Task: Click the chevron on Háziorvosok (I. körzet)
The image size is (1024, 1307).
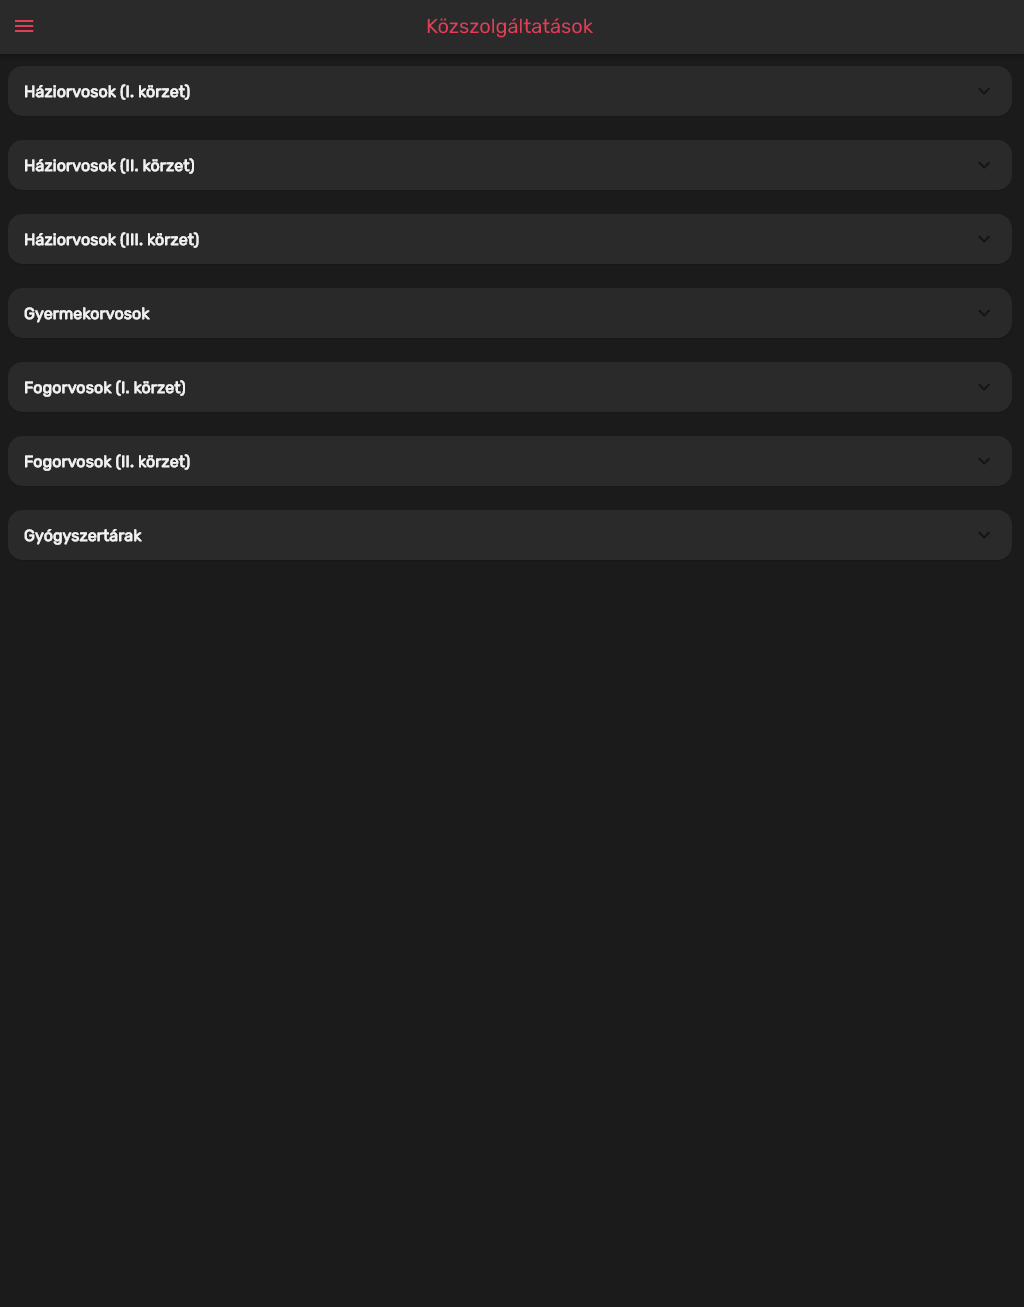Action: click(x=984, y=91)
